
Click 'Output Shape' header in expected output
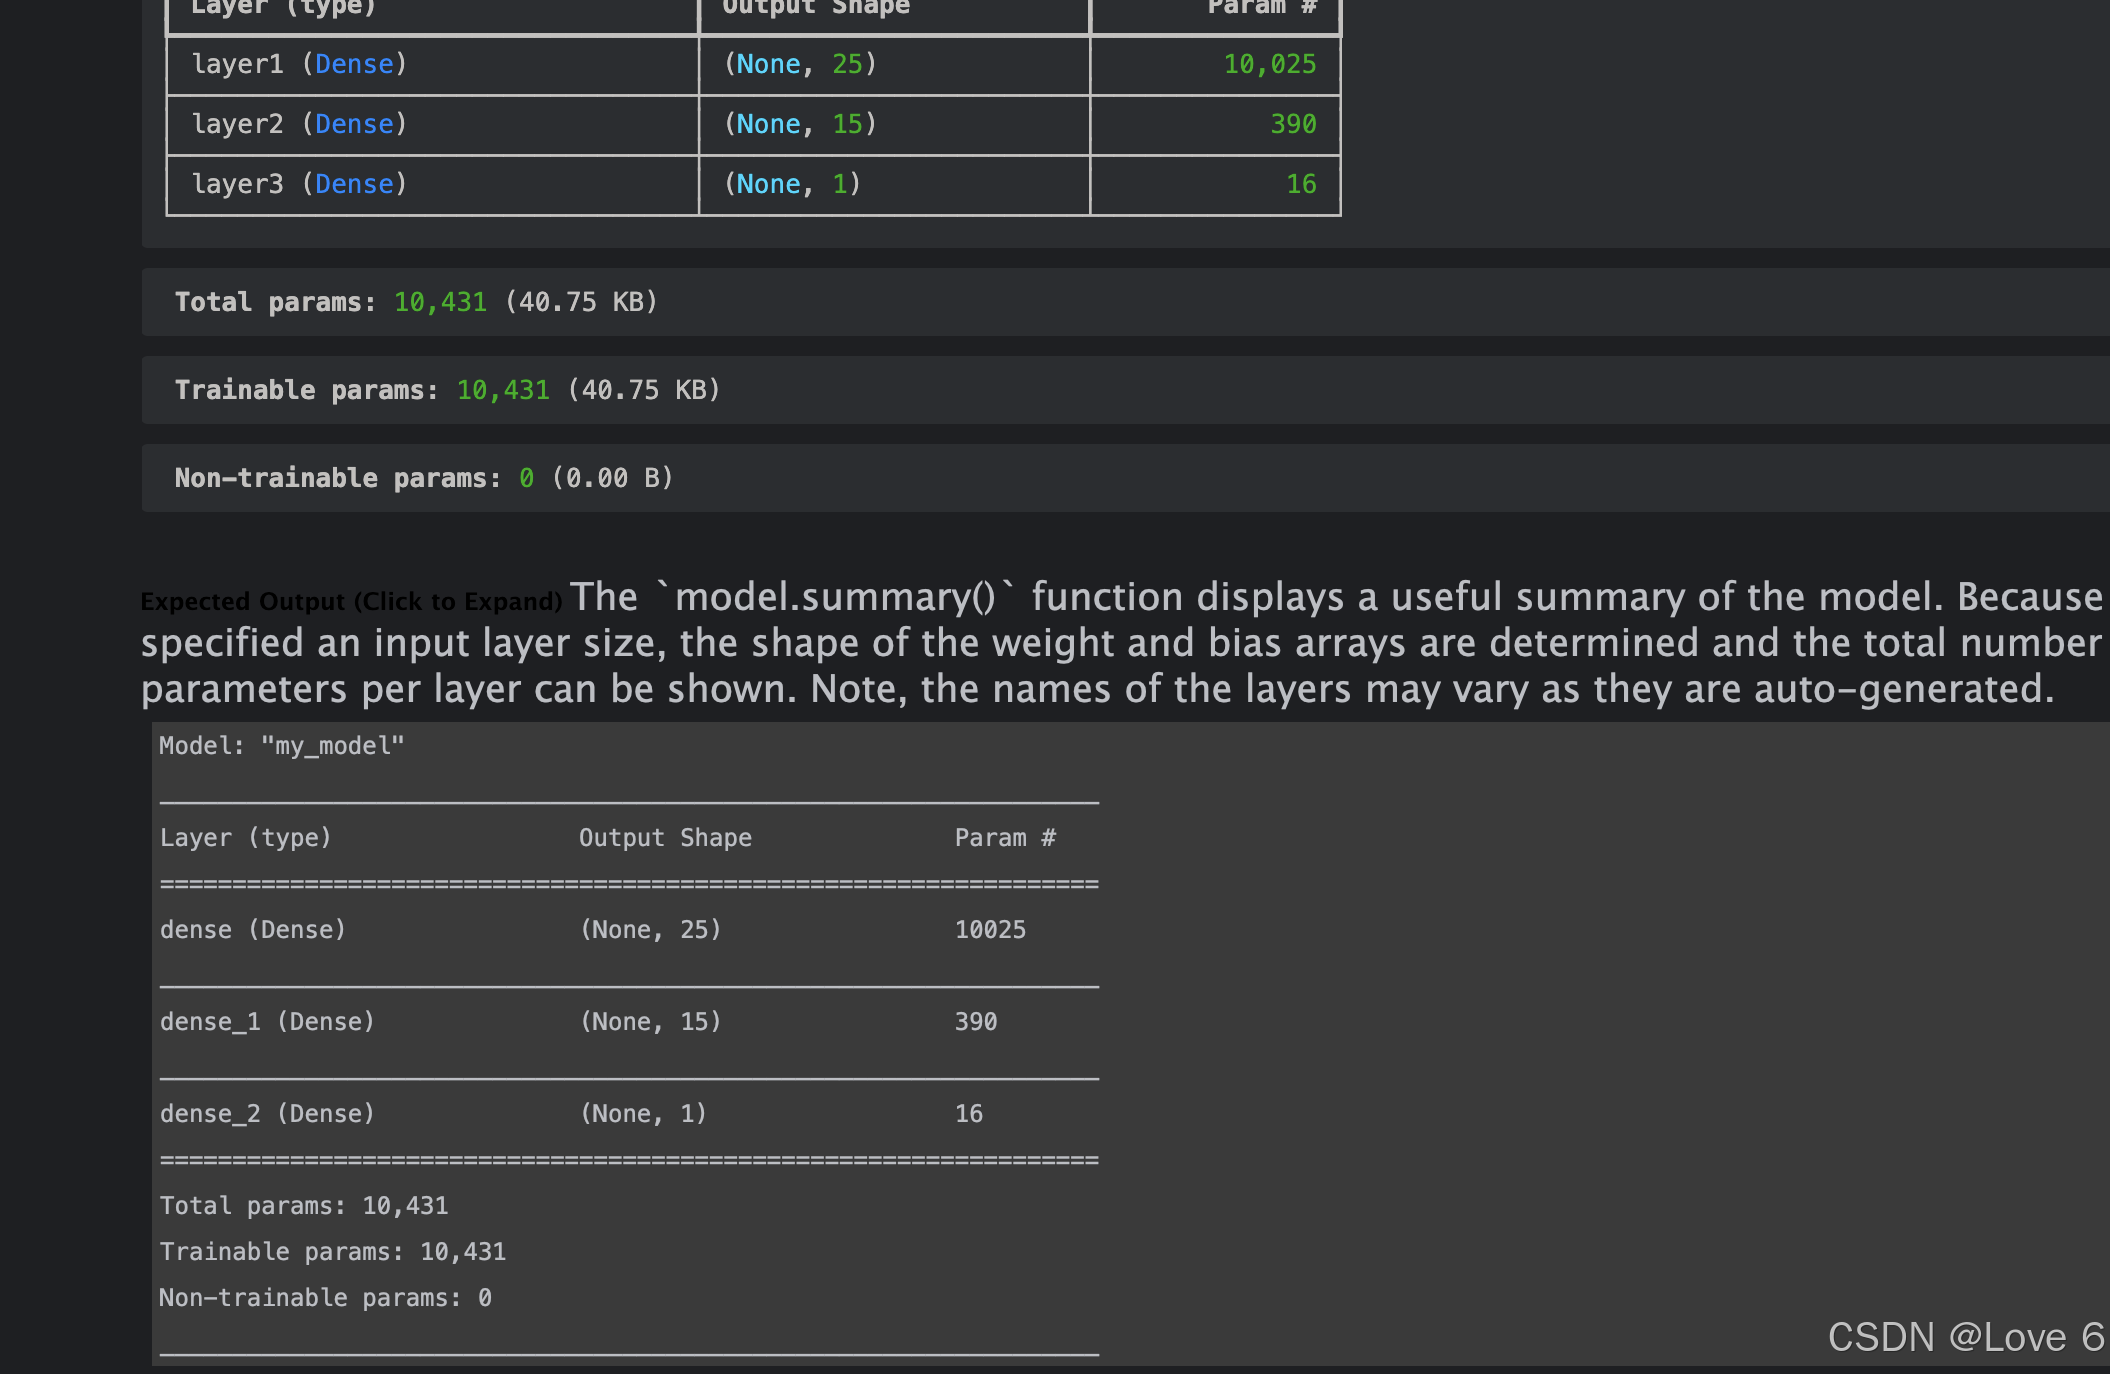(x=665, y=838)
